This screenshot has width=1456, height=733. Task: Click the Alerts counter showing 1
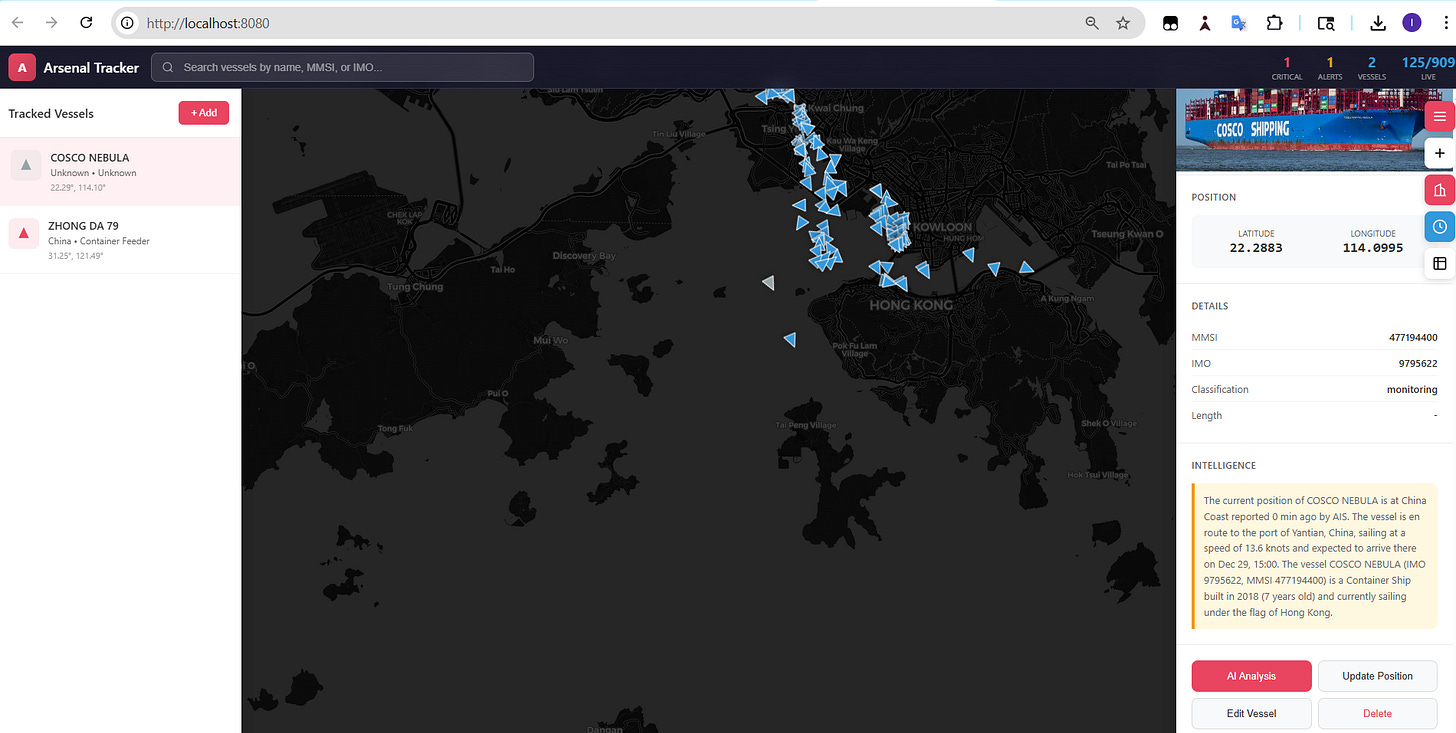pos(1330,68)
